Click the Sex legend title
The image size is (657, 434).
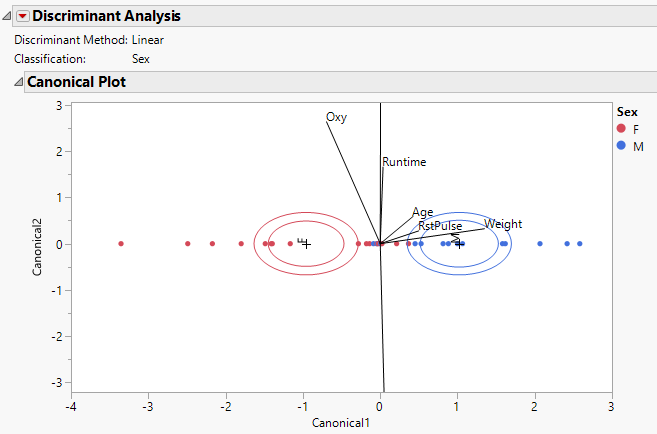(x=625, y=112)
